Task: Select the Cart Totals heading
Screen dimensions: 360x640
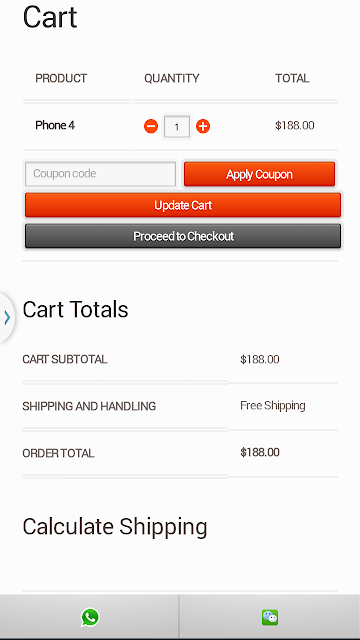Action: (76, 309)
